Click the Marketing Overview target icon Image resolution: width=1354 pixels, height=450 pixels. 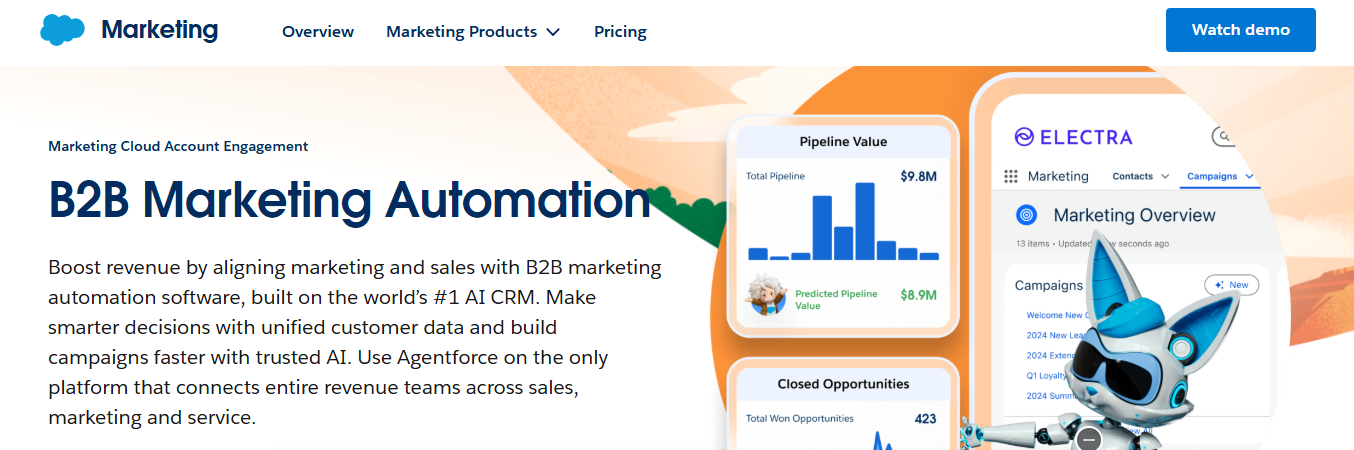click(x=1026, y=214)
